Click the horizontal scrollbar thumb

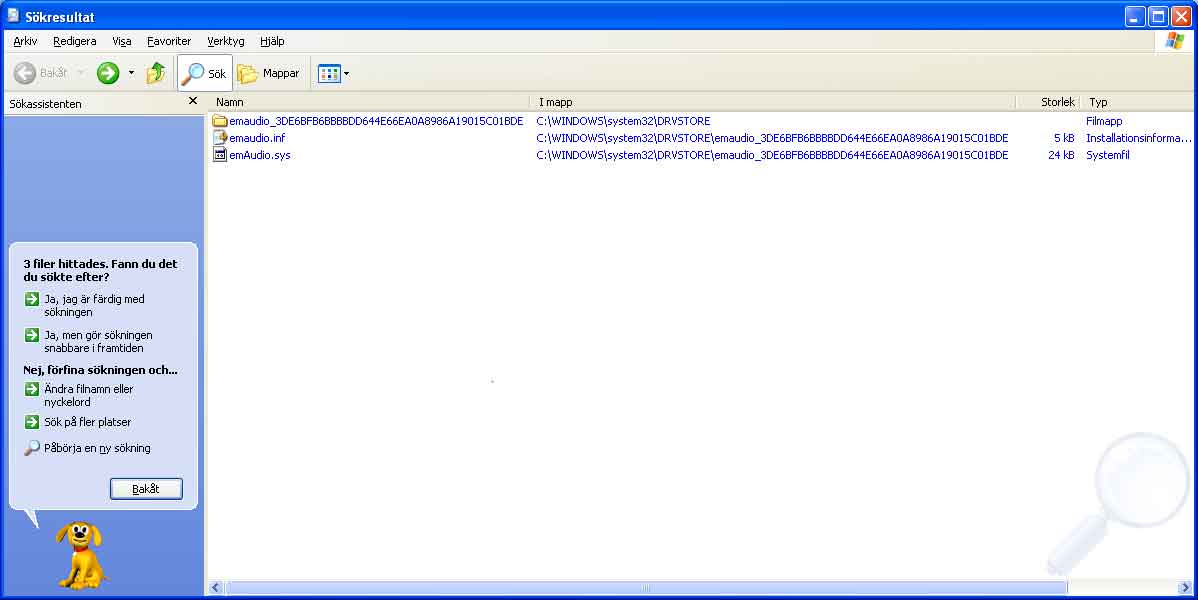pos(646,588)
